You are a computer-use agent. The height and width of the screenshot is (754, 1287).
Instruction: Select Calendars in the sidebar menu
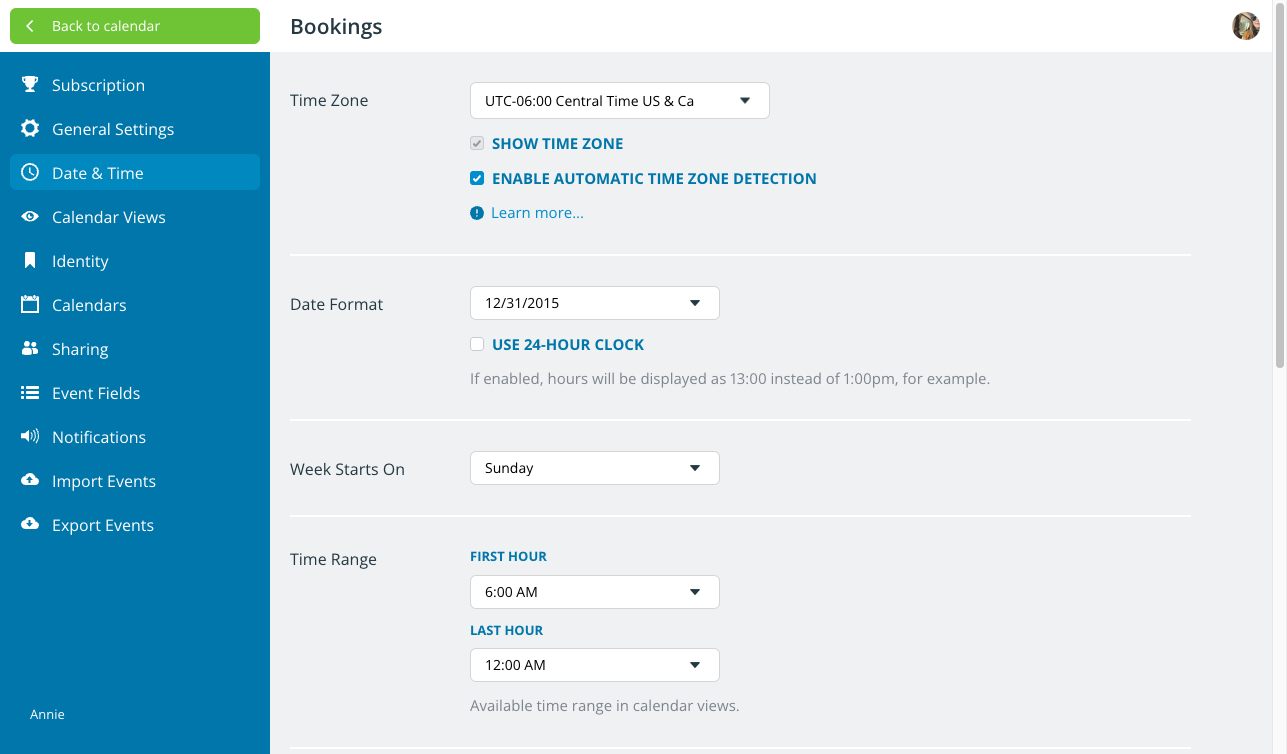pyautogui.click(x=89, y=305)
